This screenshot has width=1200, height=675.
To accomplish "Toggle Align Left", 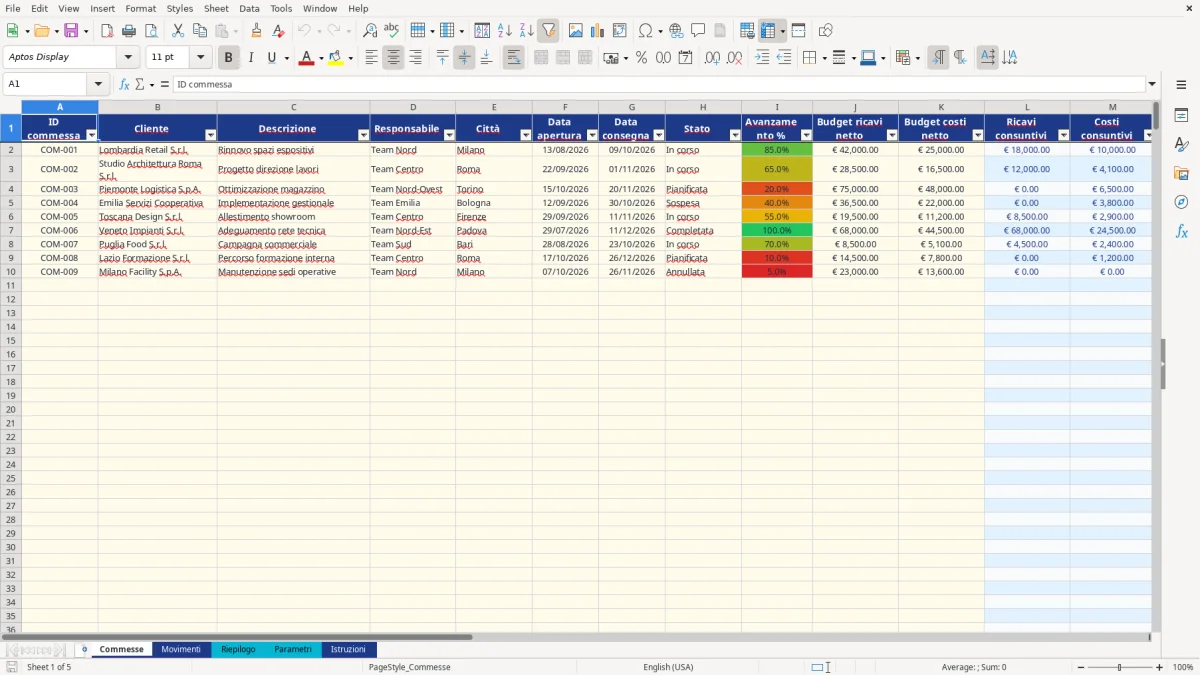I will pyautogui.click(x=371, y=58).
